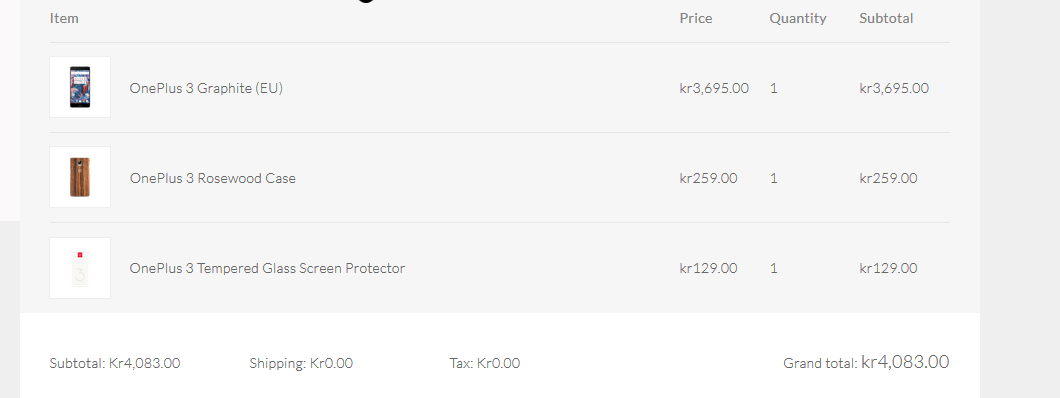Click the Subtotal: Kr4,083.00 summary text

pyautogui.click(x=115, y=364)
